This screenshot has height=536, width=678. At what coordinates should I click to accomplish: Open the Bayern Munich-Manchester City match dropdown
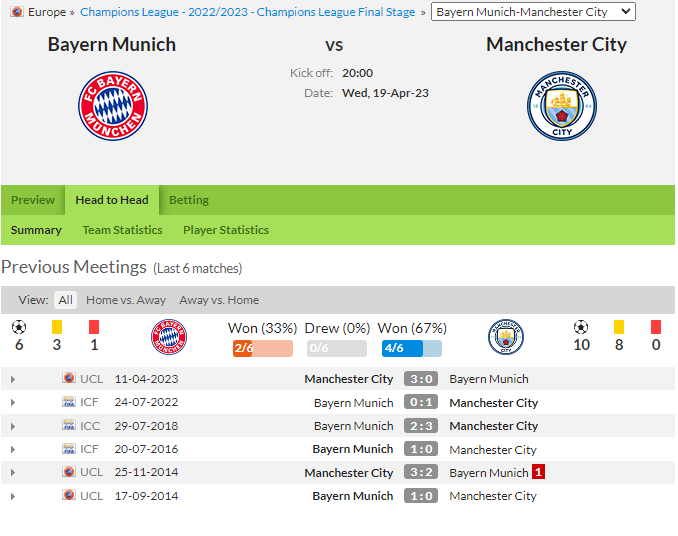click(533, 12)
